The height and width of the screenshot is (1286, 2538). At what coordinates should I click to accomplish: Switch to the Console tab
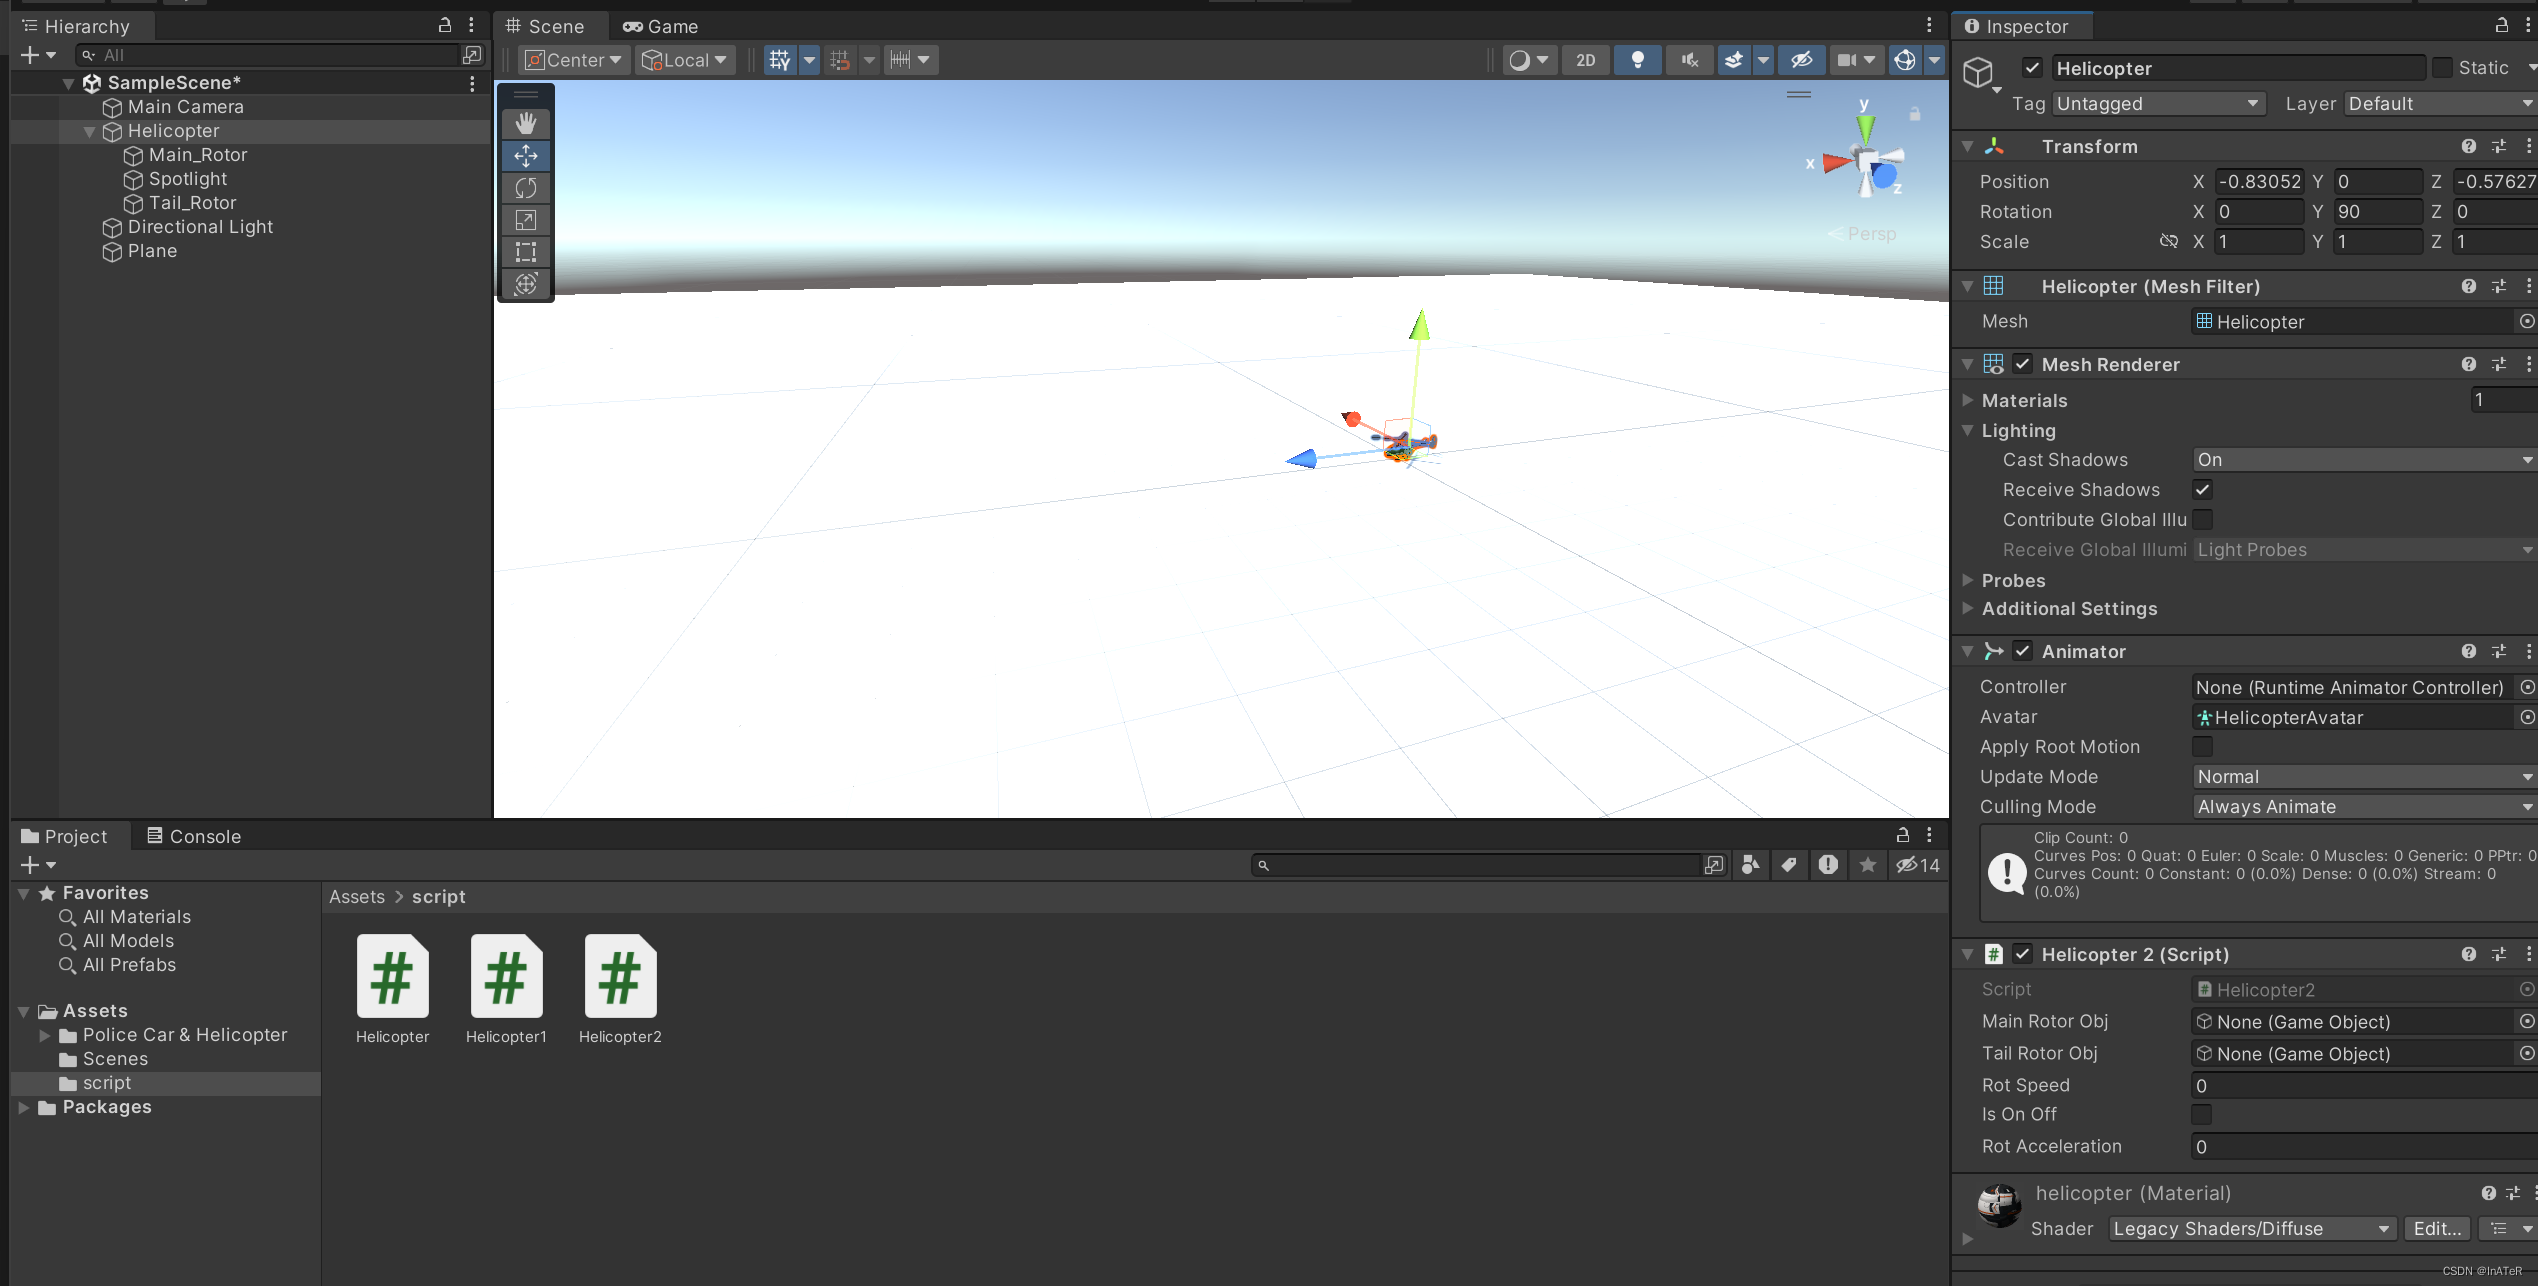pyautogui.click(x=193, y=835)
